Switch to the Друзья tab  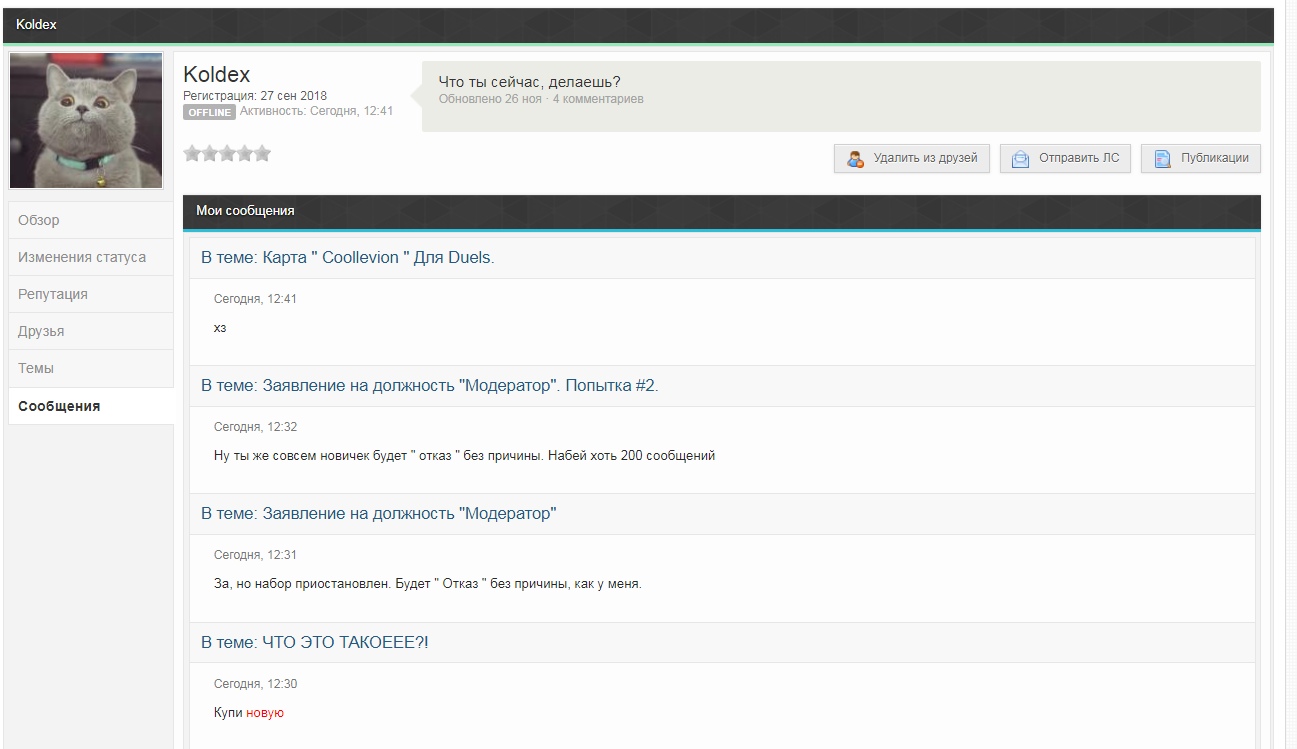point(91,331)
